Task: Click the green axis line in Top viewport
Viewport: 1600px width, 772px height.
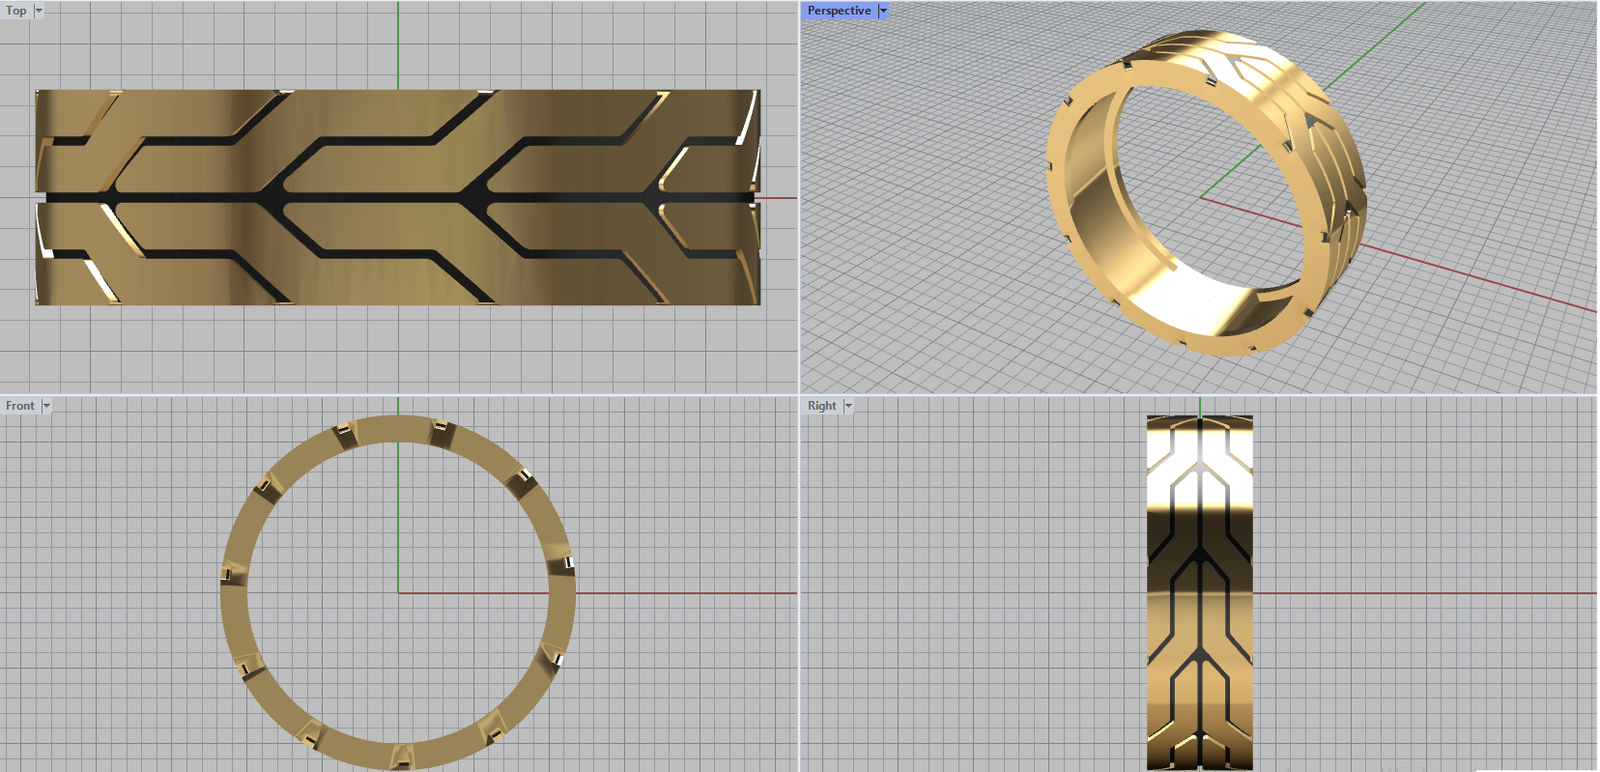Action: [398, 45]
